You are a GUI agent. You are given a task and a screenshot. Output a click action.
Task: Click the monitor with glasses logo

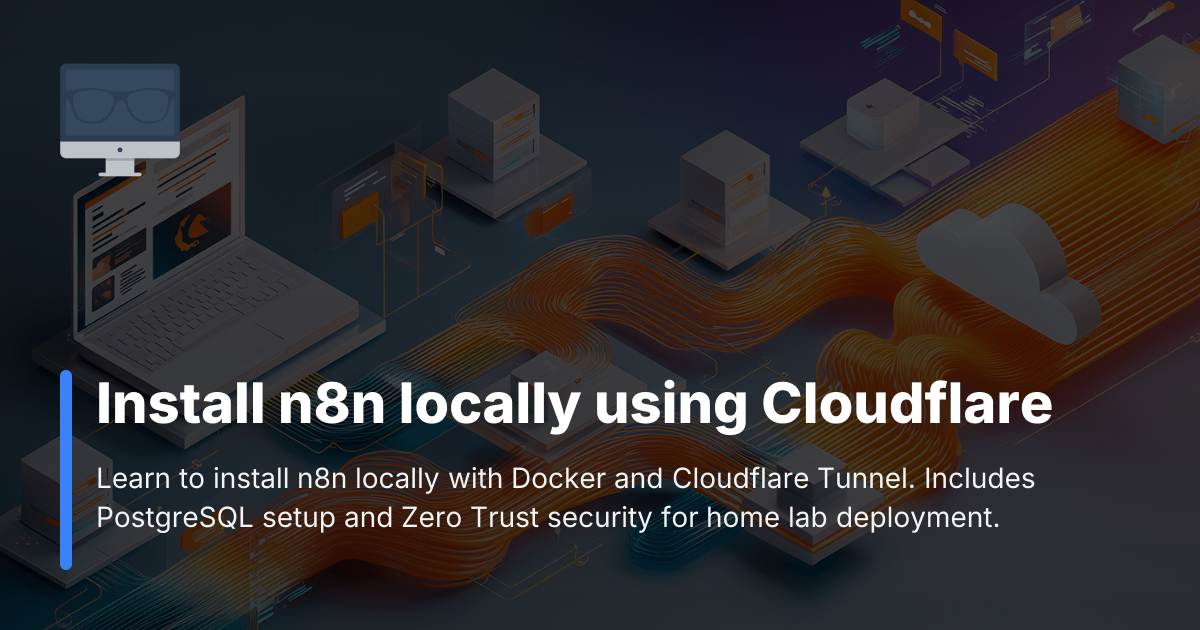[x=120, y=119]
